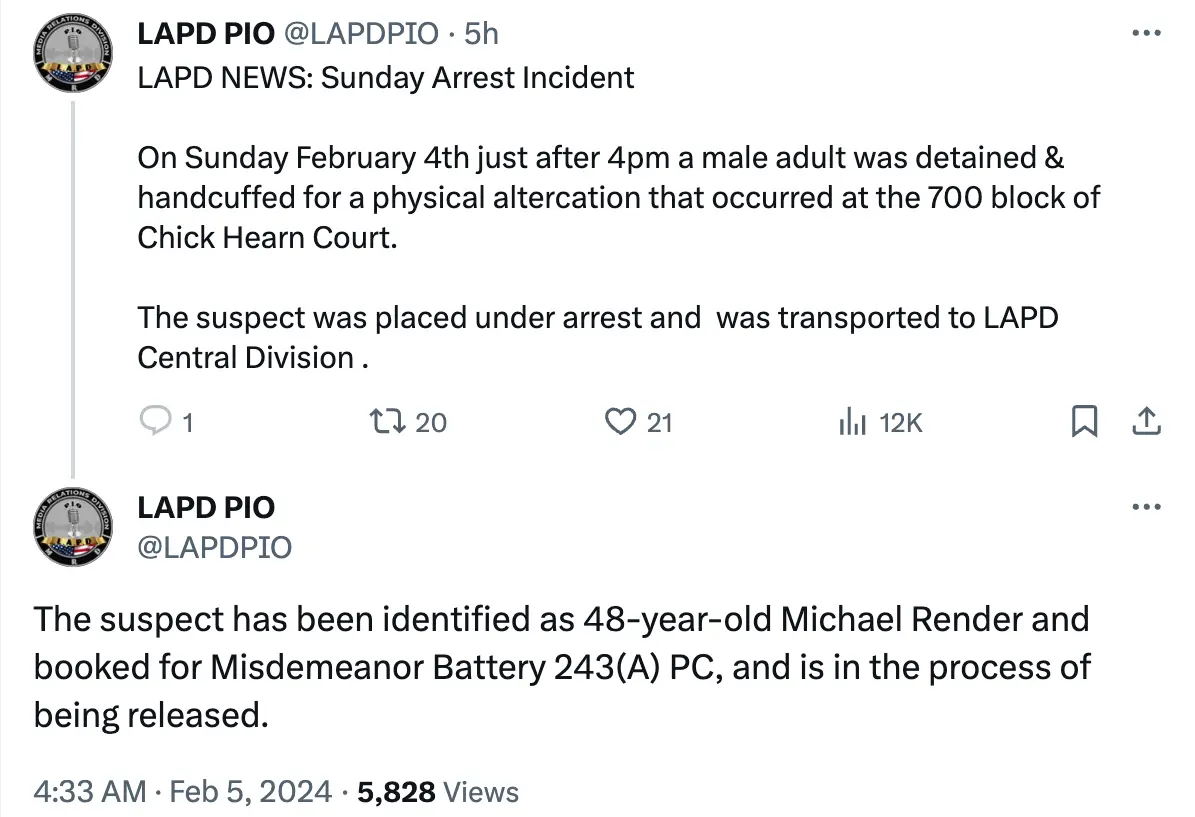Share the LAPD NEWS tweet
The height and width of the screenshot is (817, 1195).
[1146, 422]
